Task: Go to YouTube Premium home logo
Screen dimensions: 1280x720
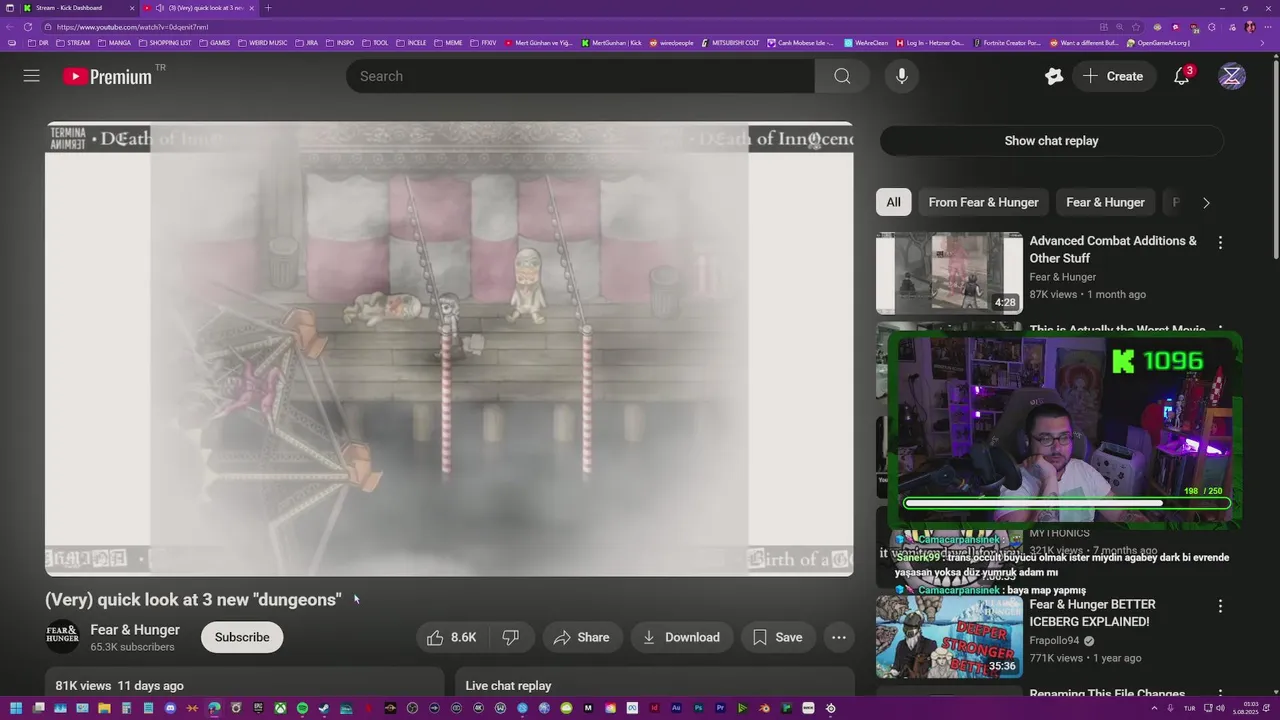Action: (x=107, y=76)
